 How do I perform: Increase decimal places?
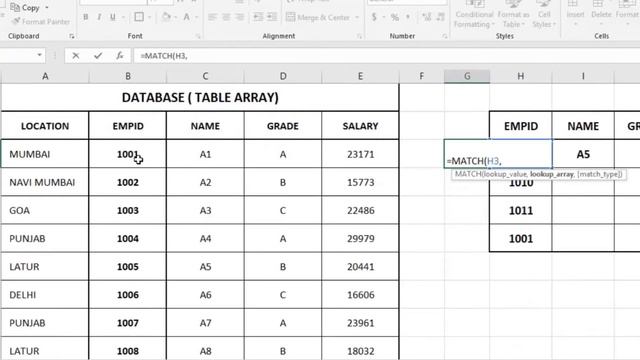point(427,17)
